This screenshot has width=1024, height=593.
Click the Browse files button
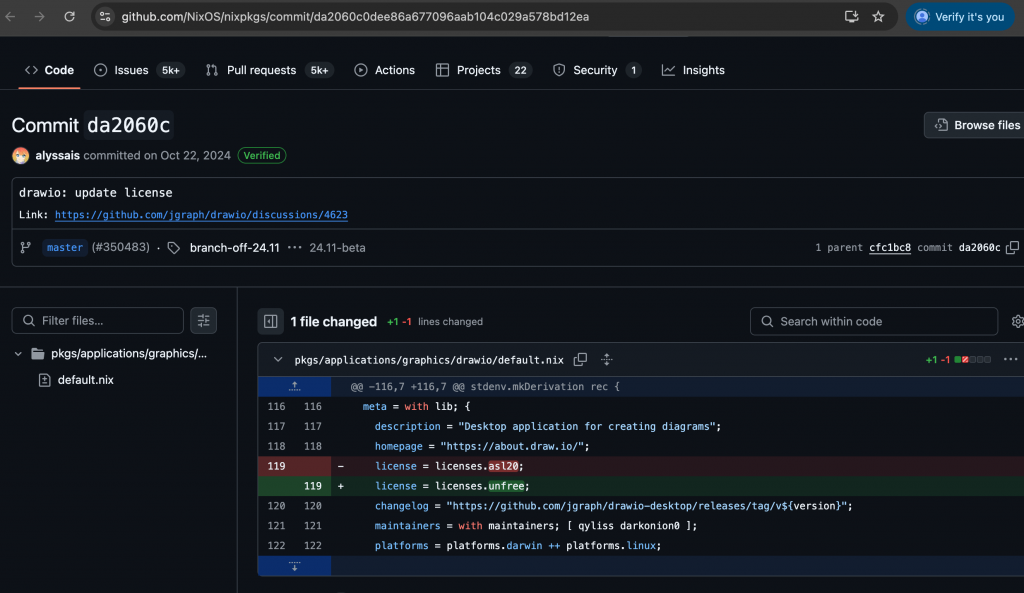click(976, 125)
